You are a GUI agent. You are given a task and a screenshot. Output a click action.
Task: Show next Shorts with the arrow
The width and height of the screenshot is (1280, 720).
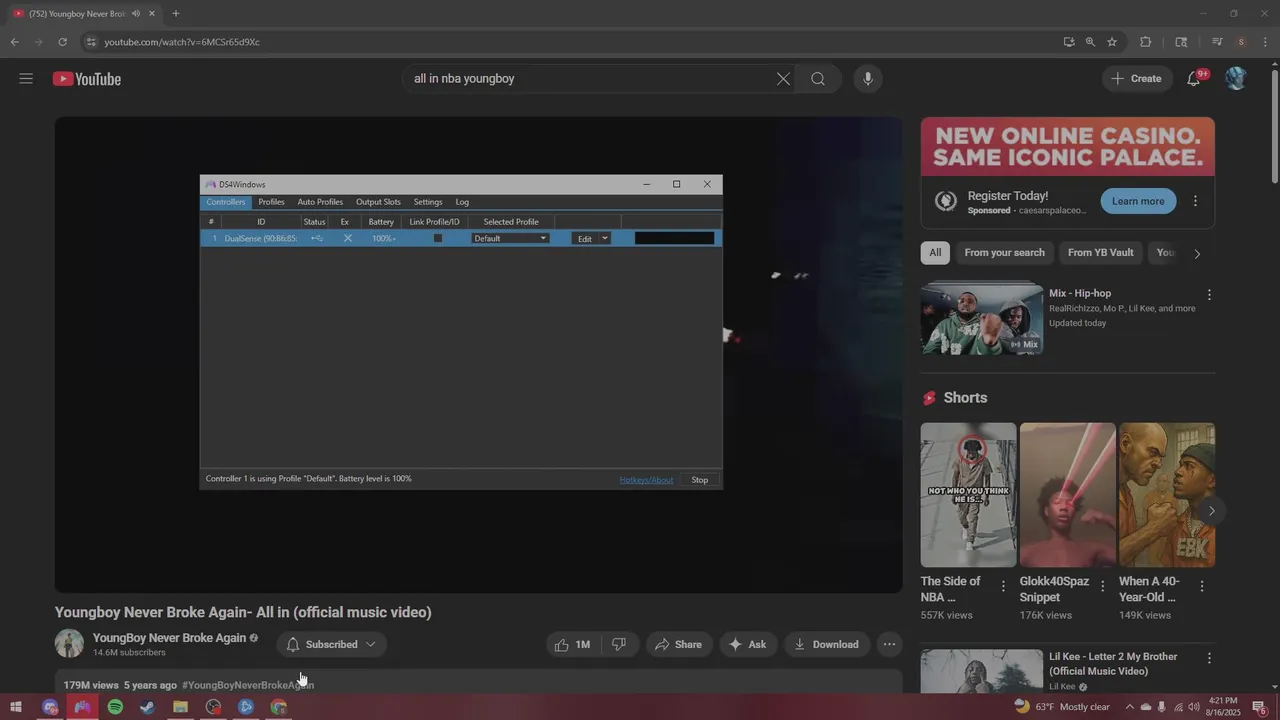click(x=1211, y=511)
